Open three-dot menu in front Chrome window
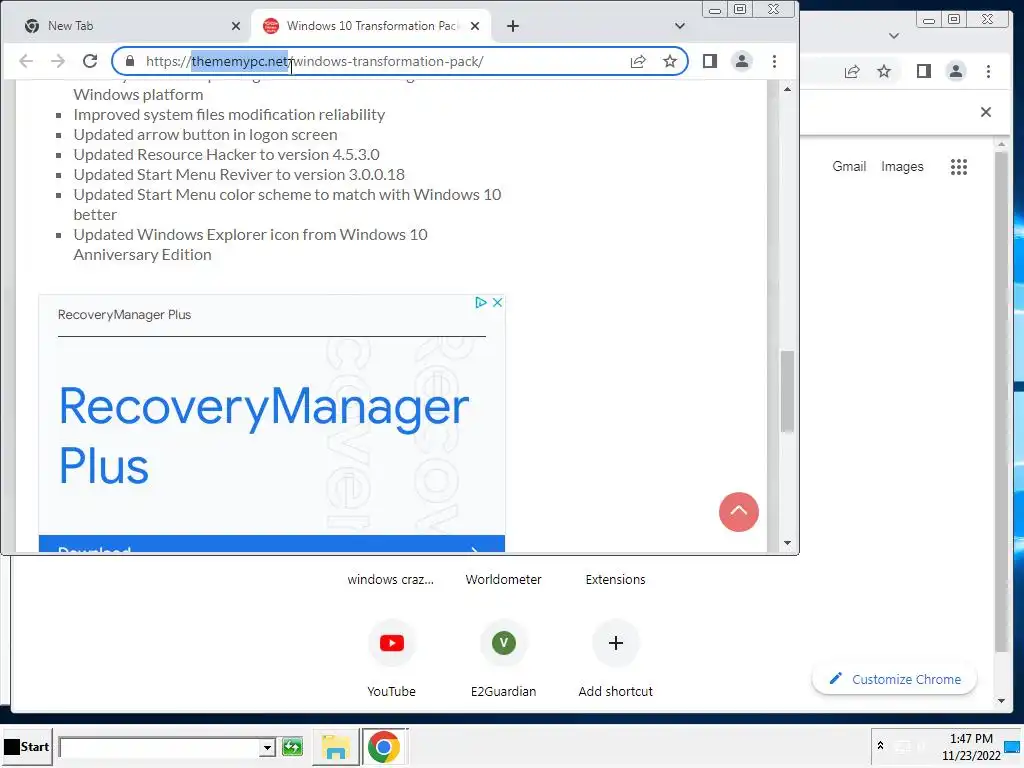This screenshot has height=768, width=1024. (775, 61)
